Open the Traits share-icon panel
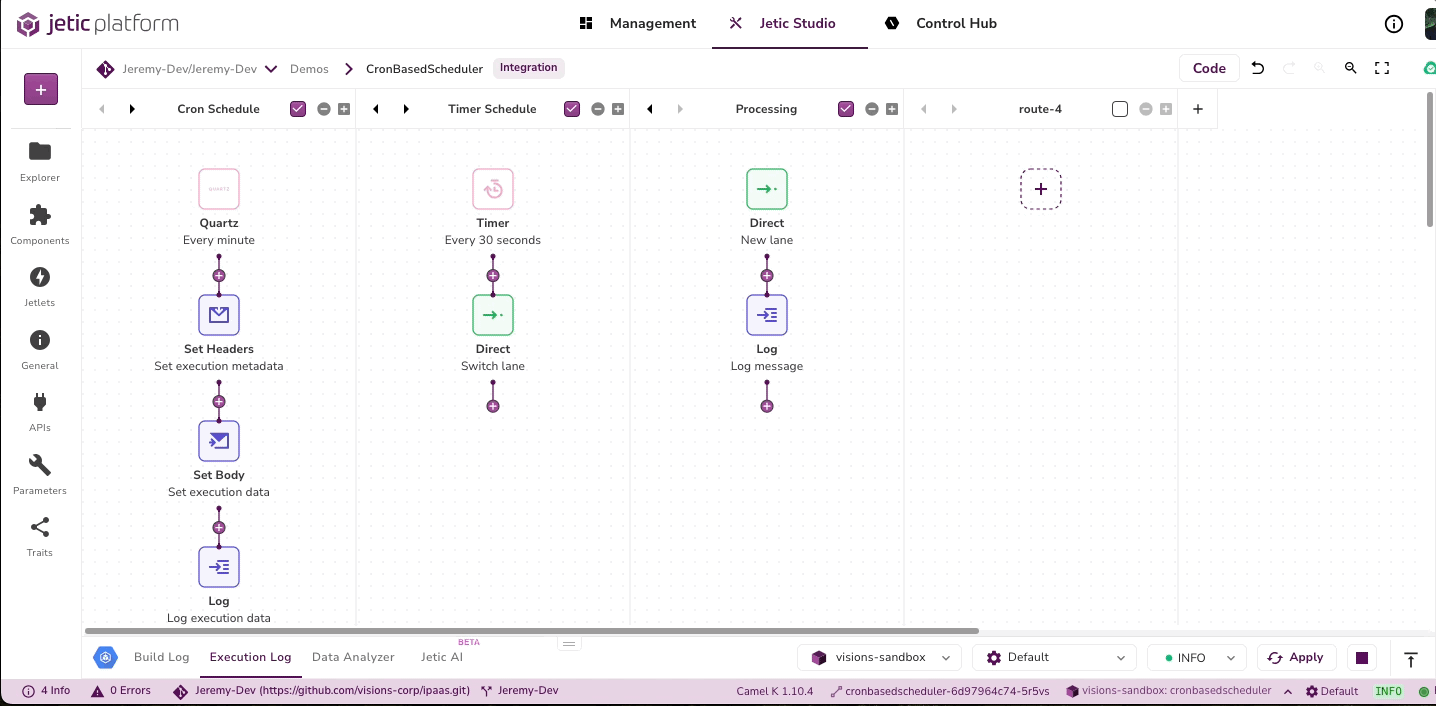This screenshot has height=706, width=1436. pos(40,537)
